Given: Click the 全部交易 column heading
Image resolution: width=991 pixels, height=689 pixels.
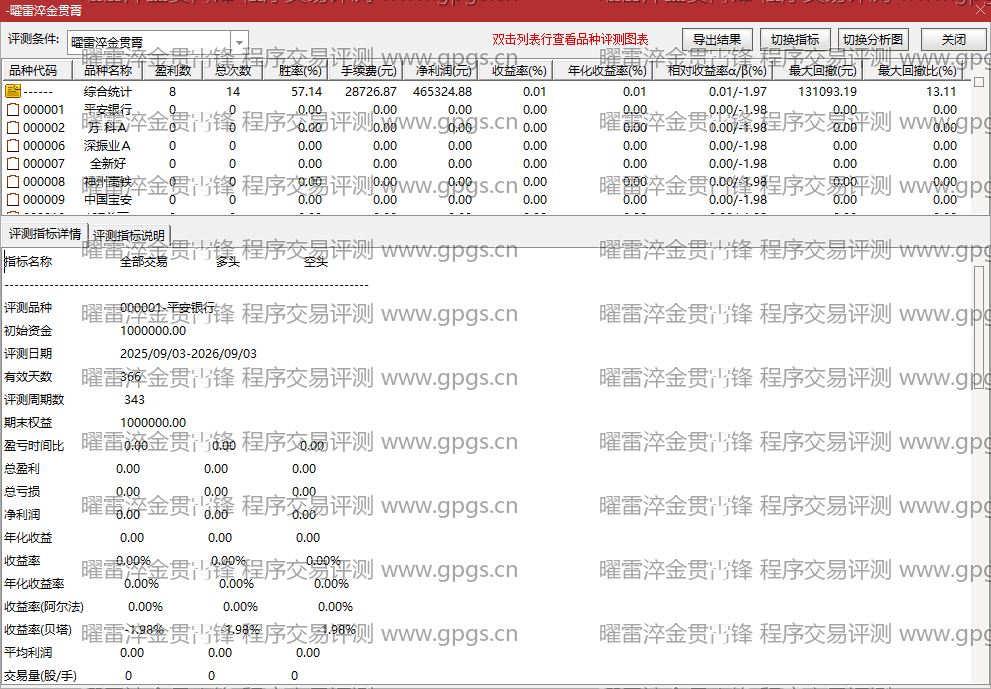Looking at the screenshot, I should [143, 262].
